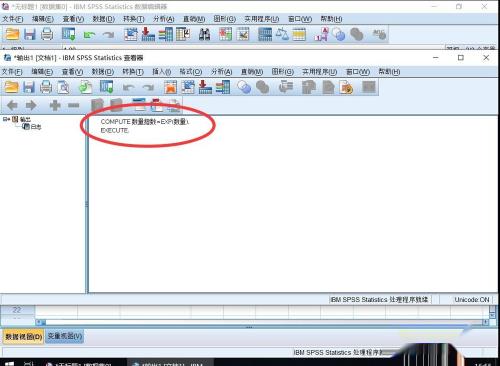
Task: Select the COMPUTE syntax line in log
Action: tap(145, 122)
